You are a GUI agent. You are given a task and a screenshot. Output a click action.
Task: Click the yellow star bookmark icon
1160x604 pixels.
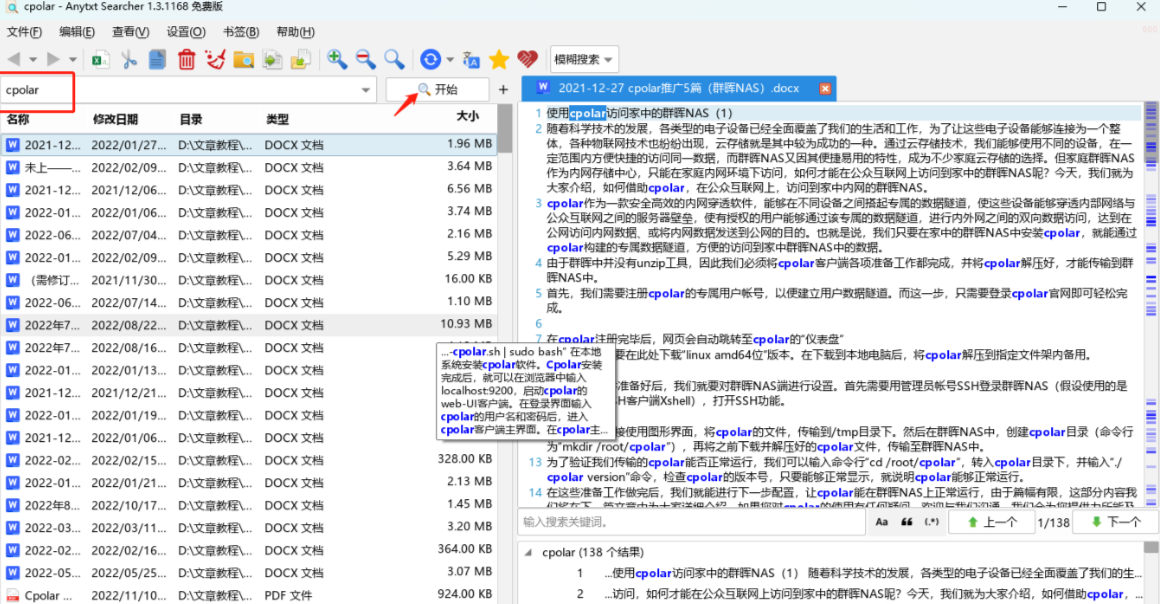[x=499, y=59]
